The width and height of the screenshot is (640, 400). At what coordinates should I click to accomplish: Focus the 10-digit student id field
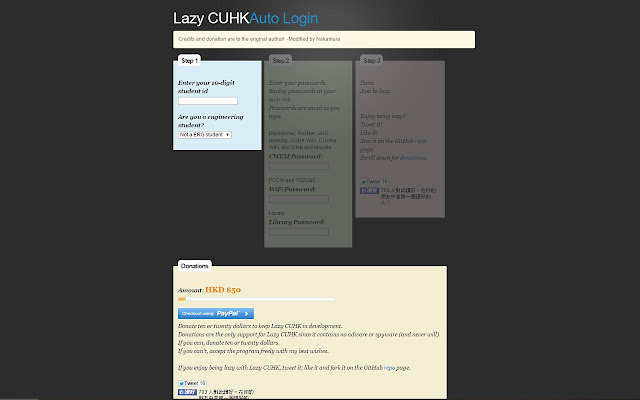coord(208,101)
